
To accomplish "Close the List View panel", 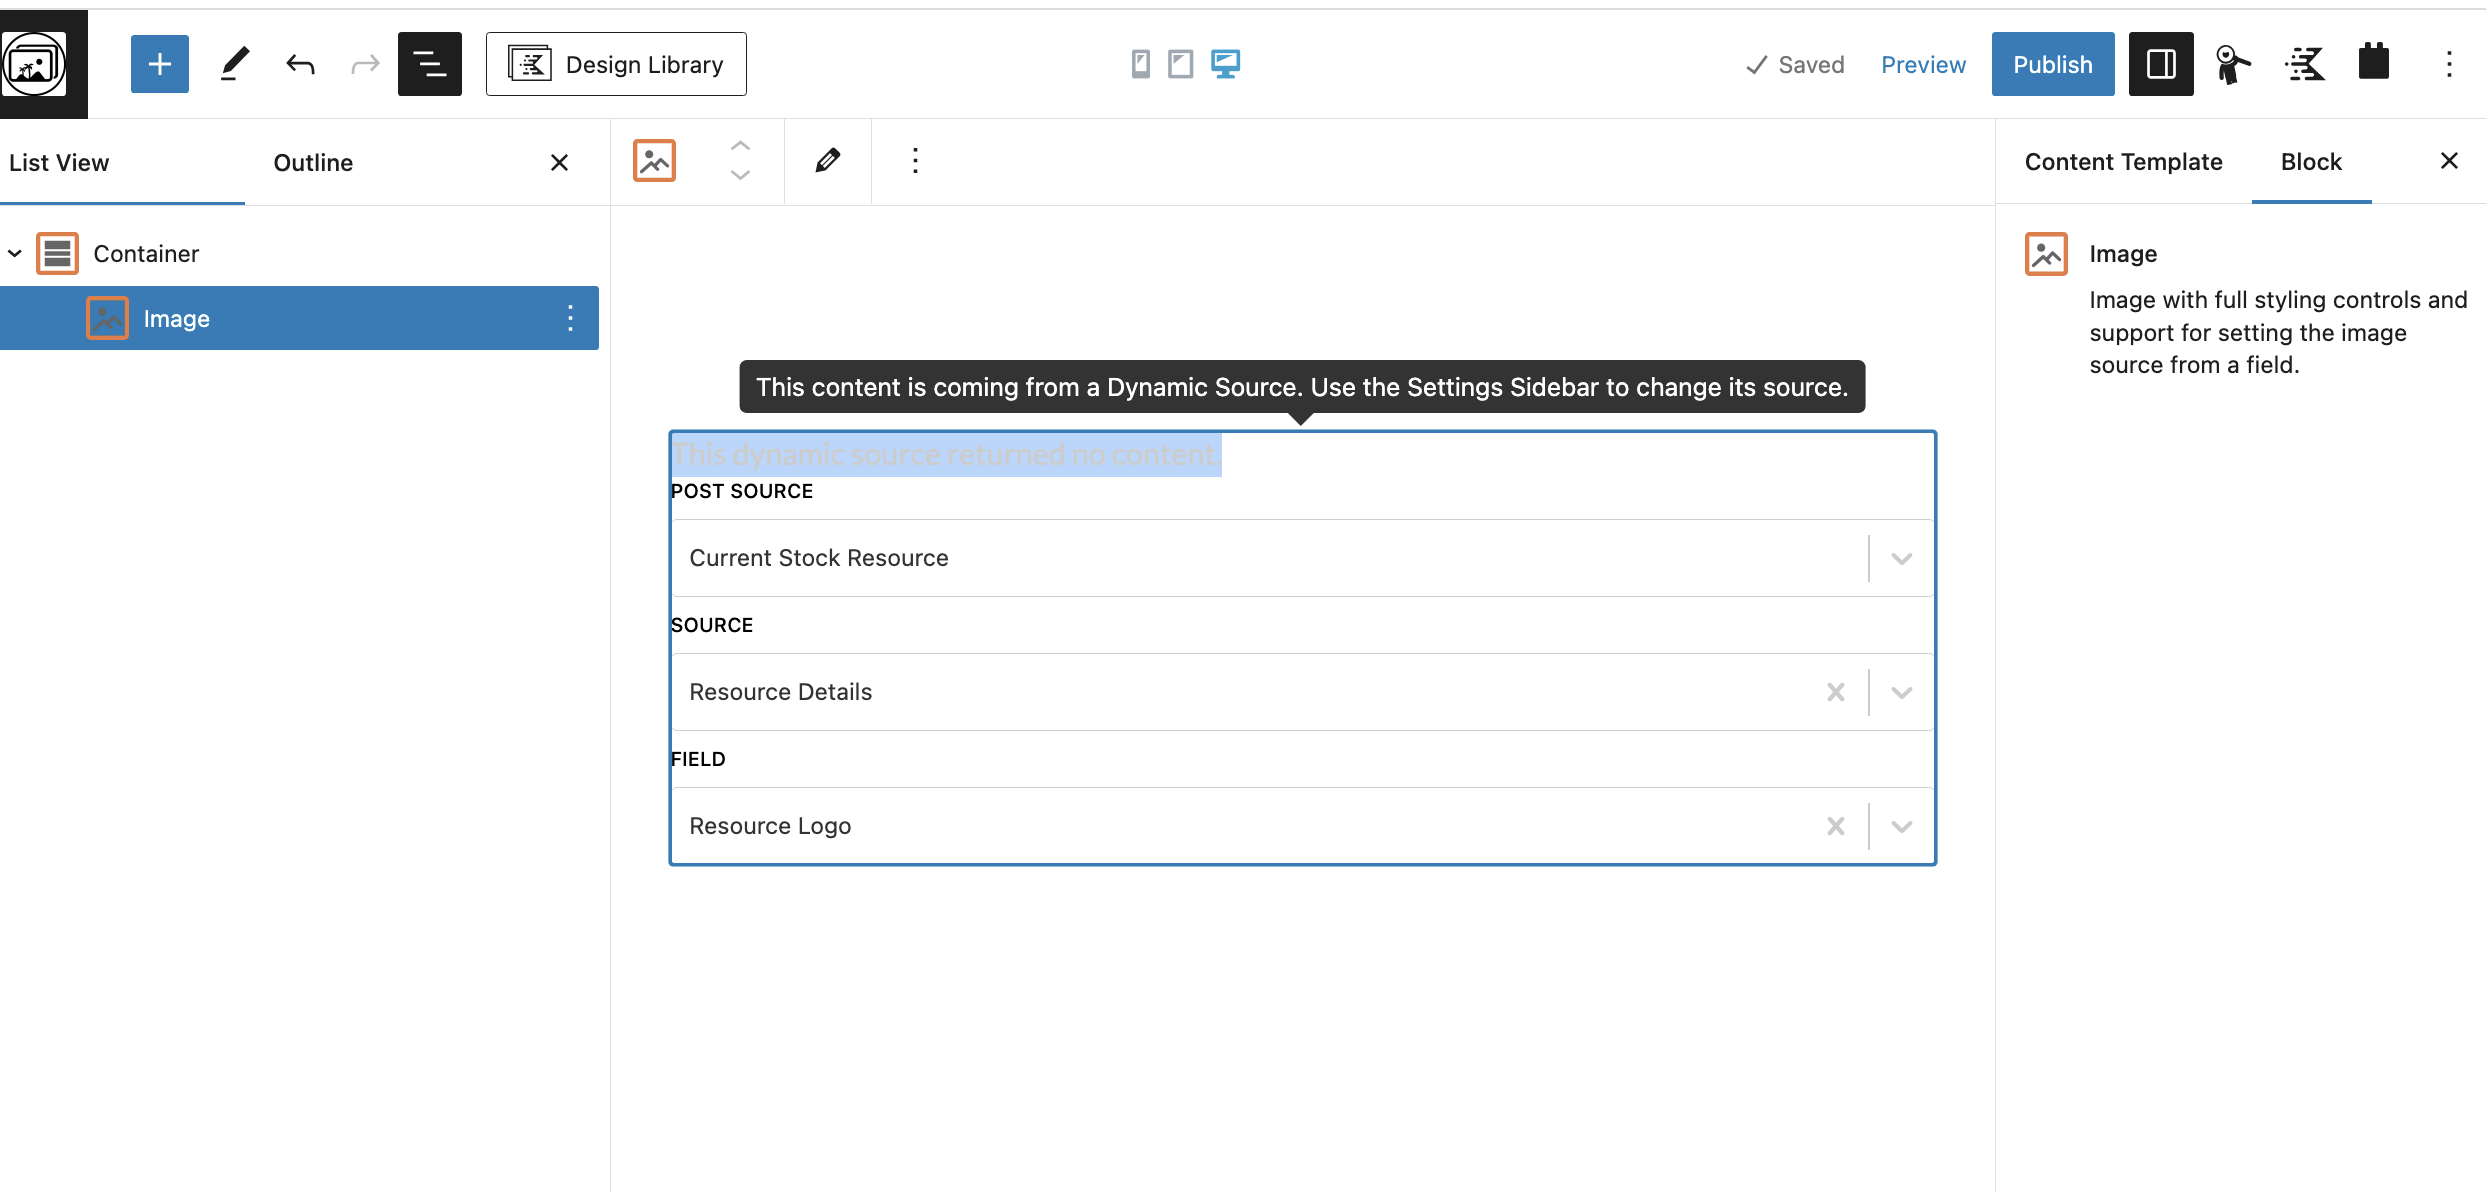I will pos(560,162).
